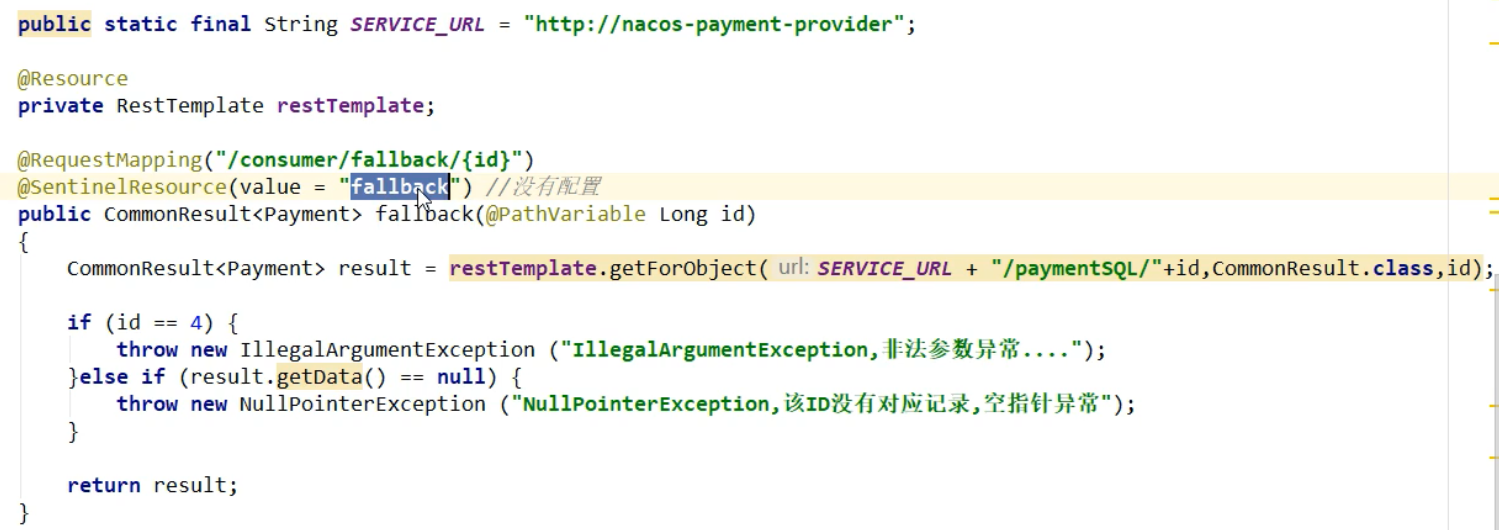Click the @PathVariable annotation
Image resolution: width=1499 pixels, height=530 pixels.
click(565, 214)
